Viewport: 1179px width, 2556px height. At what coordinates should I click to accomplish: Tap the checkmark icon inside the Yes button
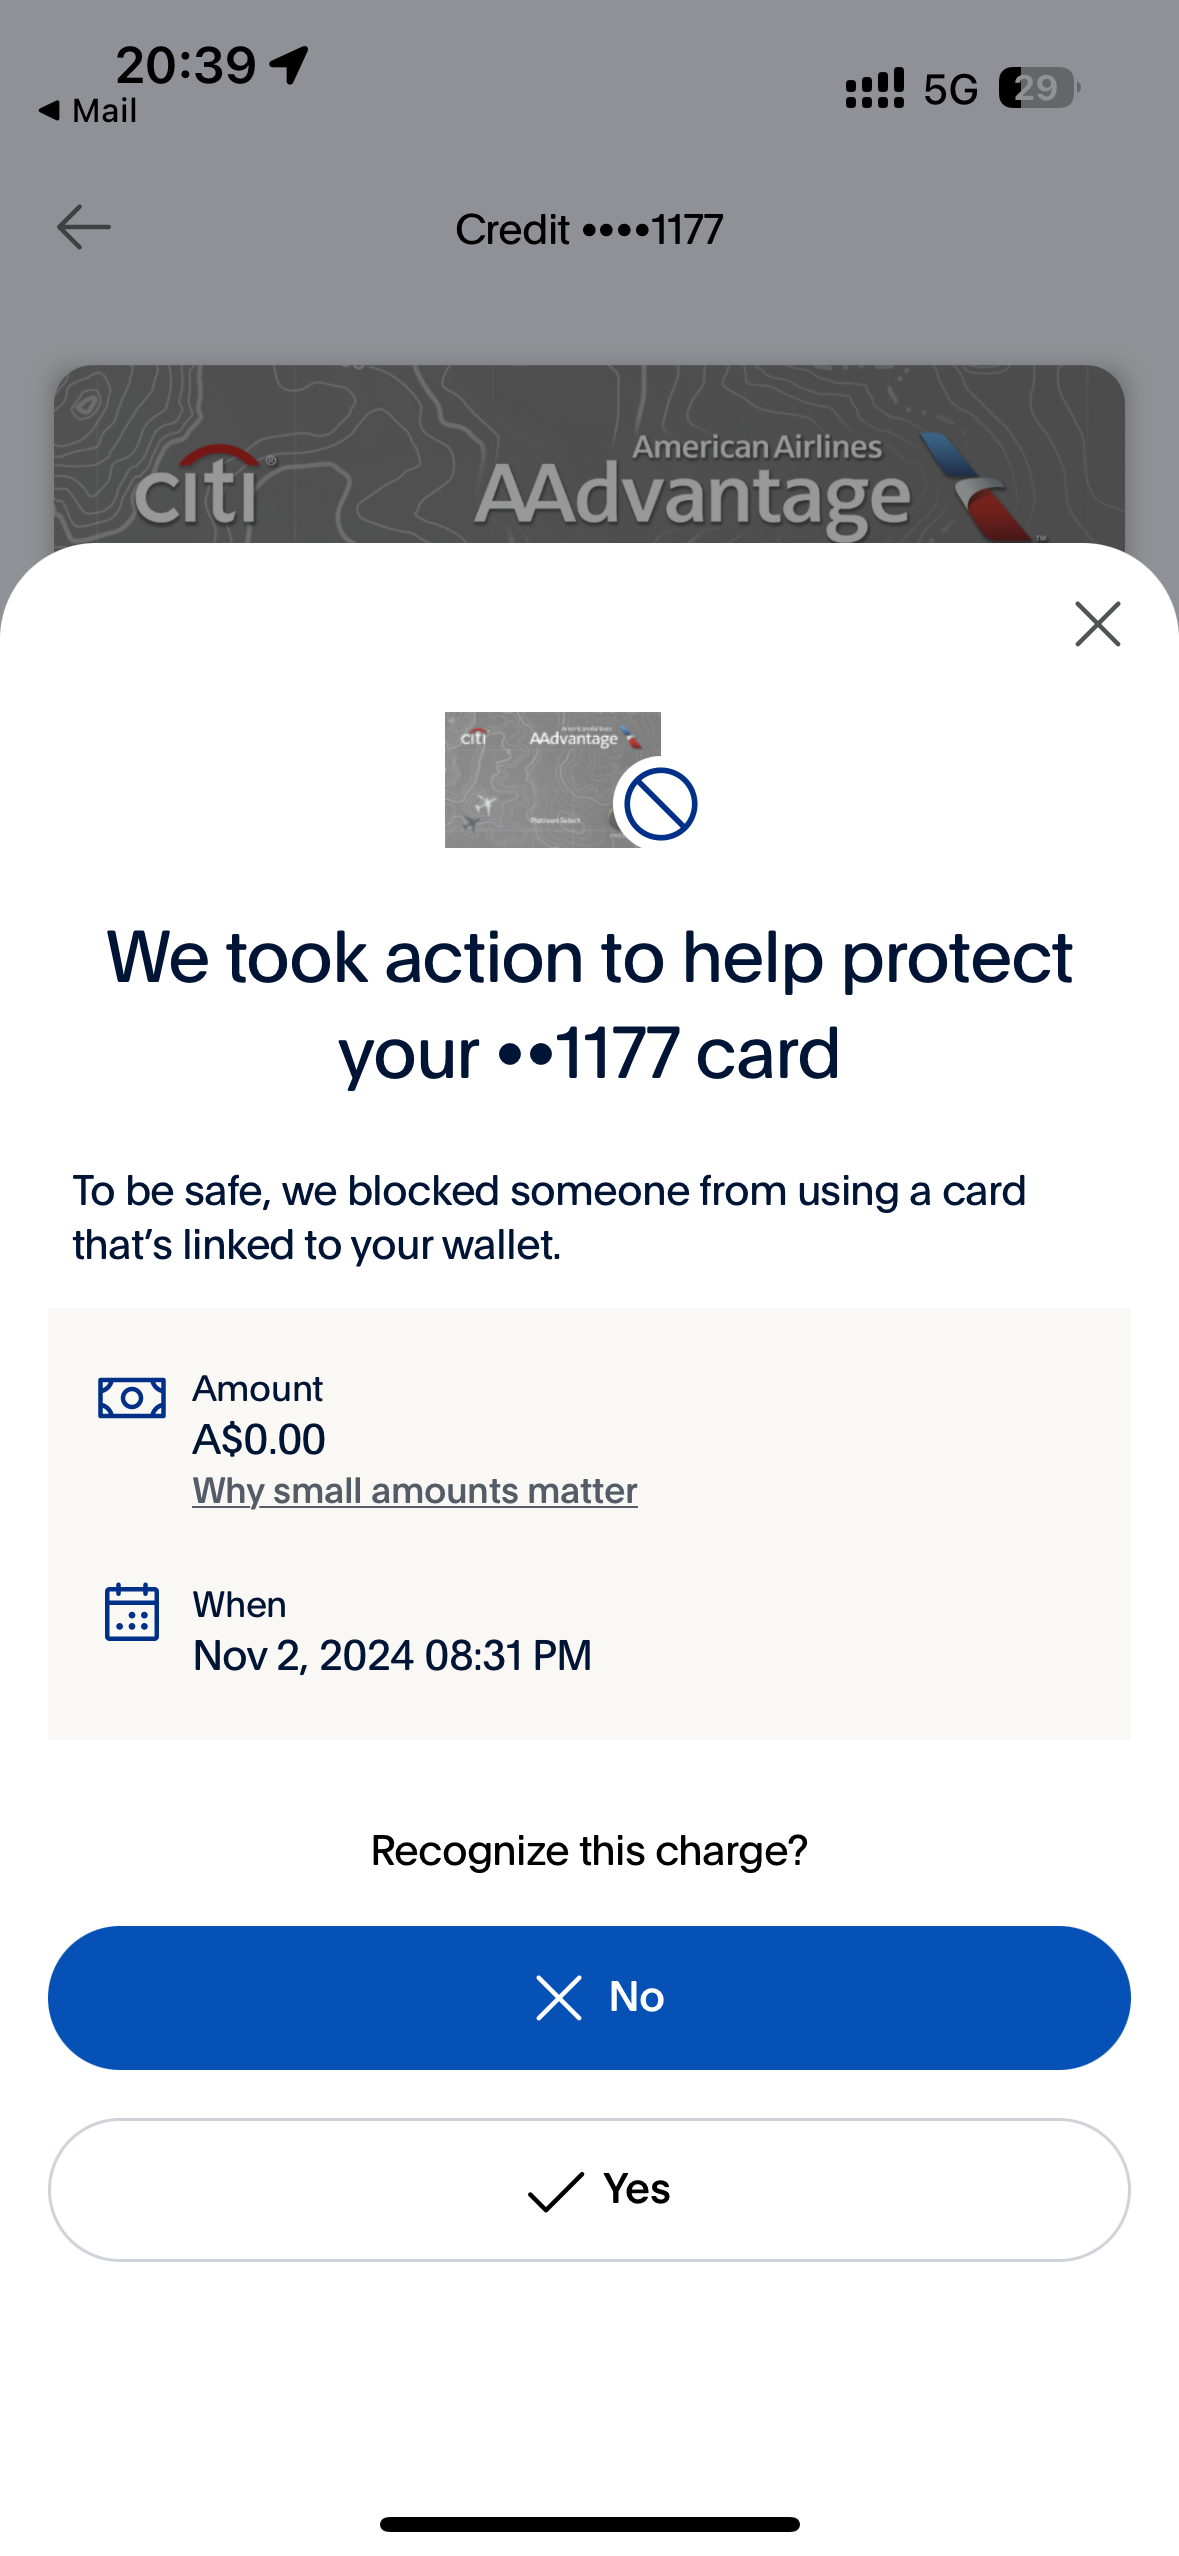pos(555,2191)
